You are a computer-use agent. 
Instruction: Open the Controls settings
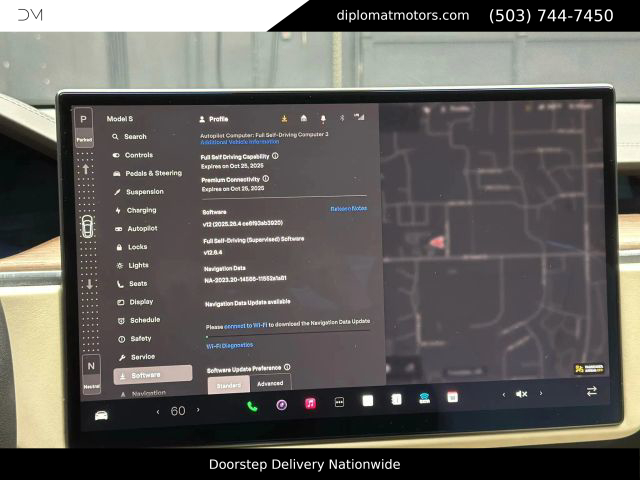click(x=133, y=155)
